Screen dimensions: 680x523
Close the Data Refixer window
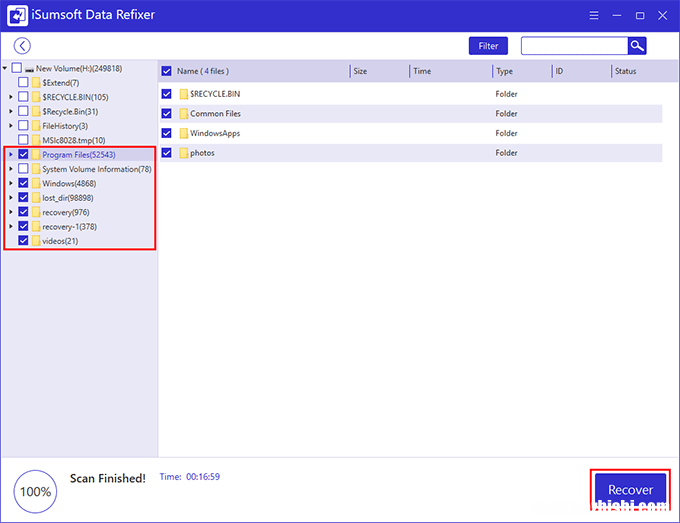[x=662, y=16]
